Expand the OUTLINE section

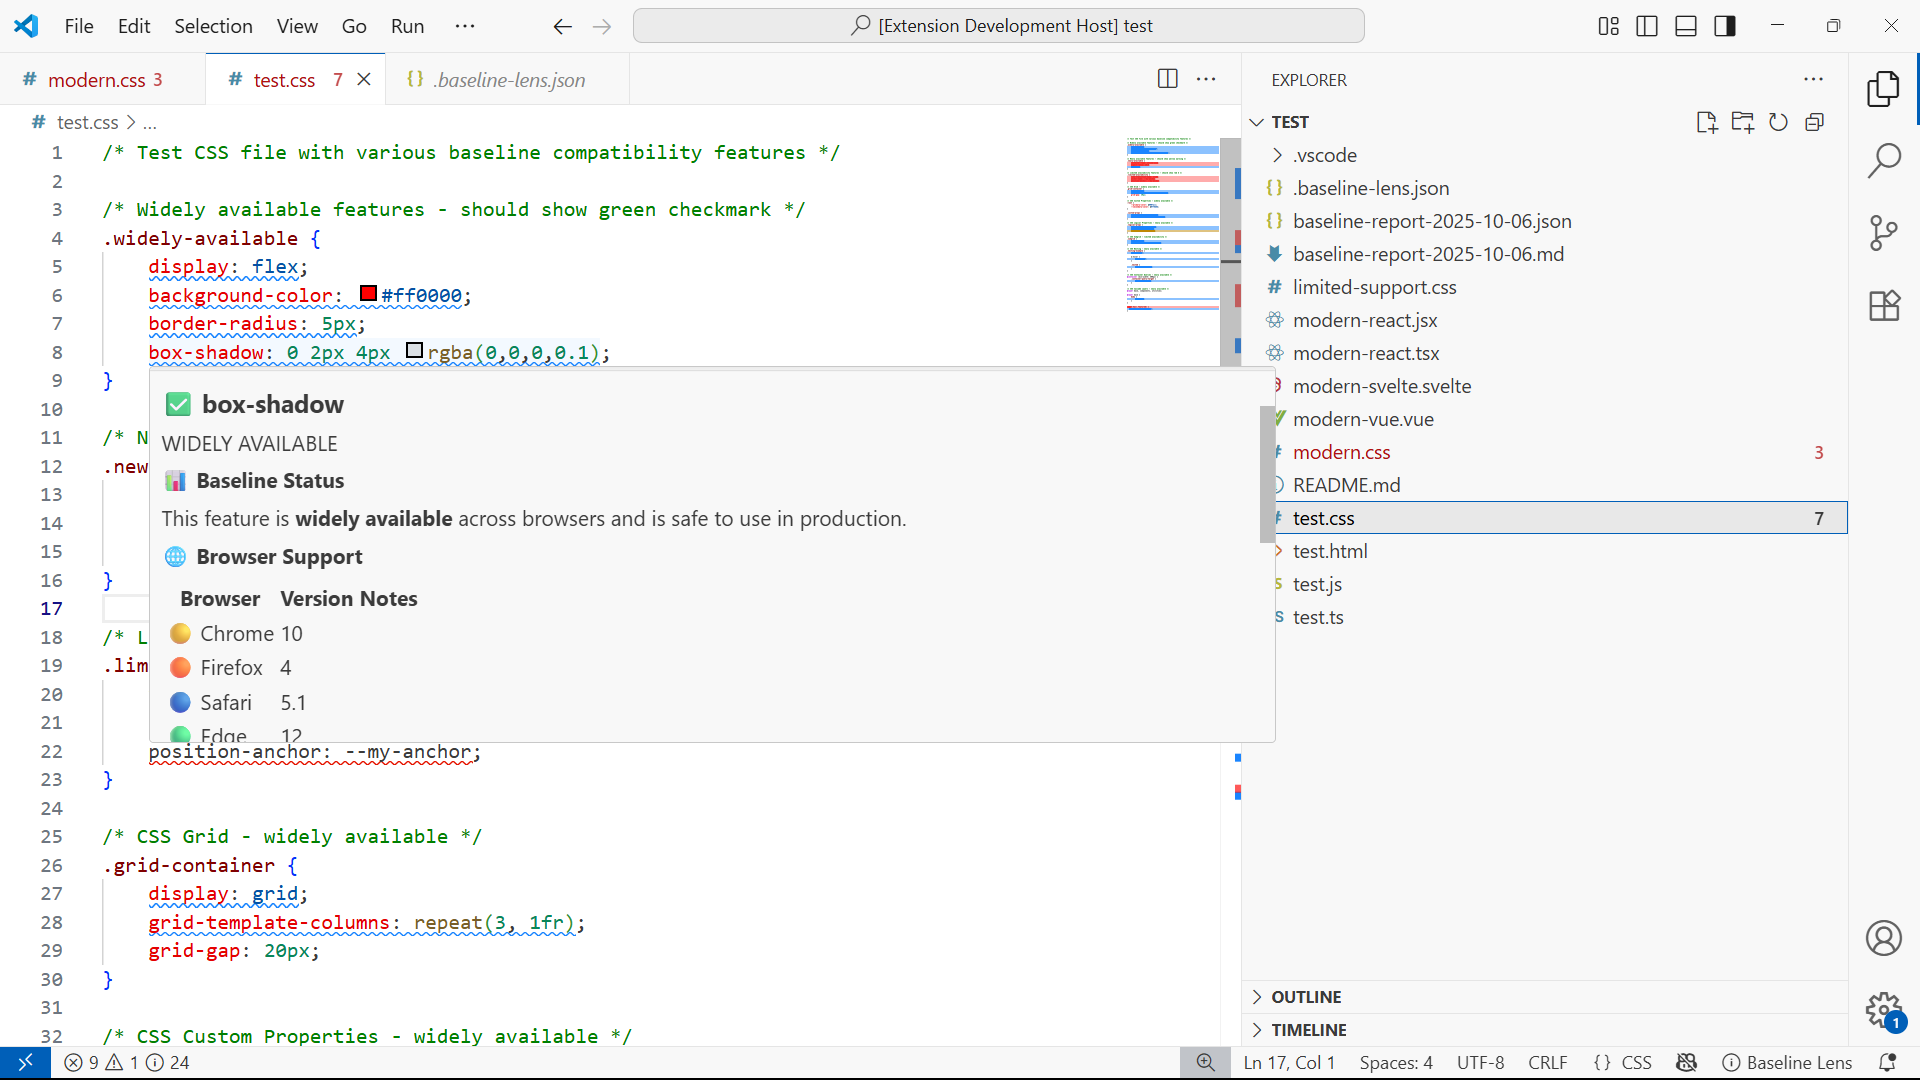[x=1306, y=997]
